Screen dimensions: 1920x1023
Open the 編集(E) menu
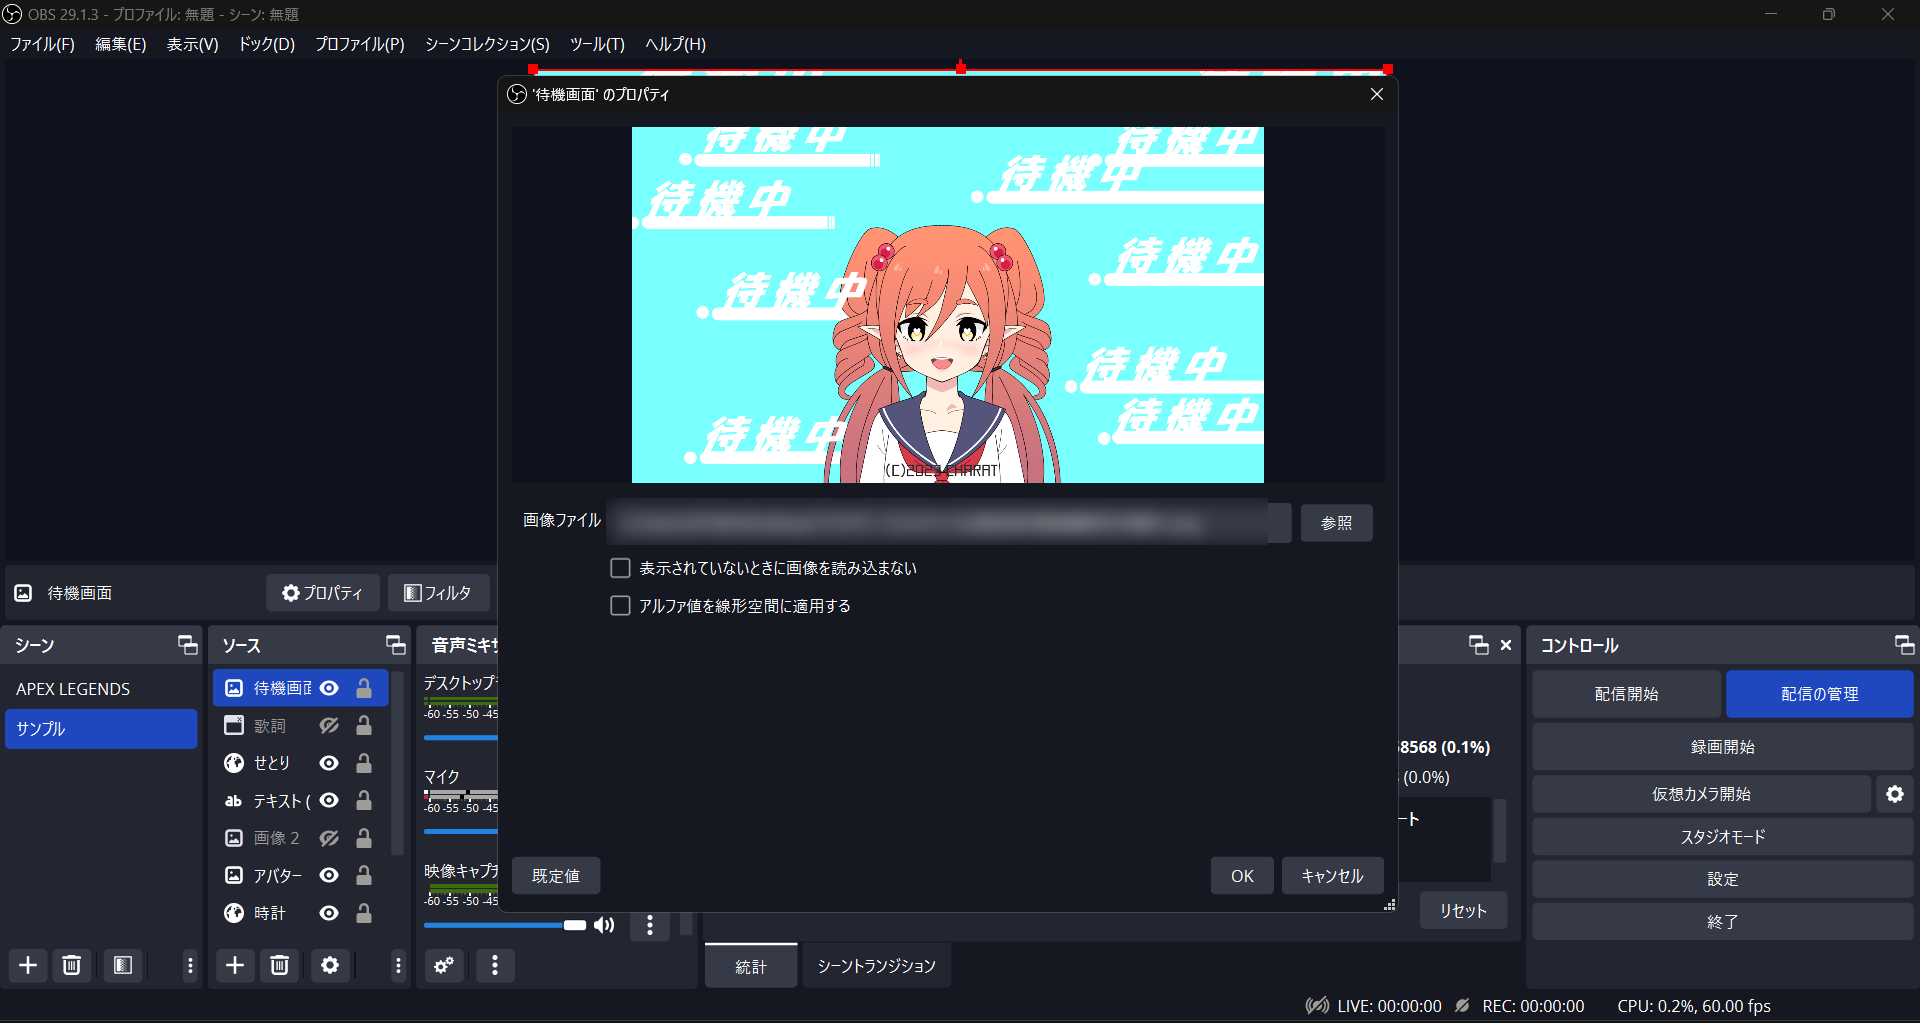tap(120, 44)
